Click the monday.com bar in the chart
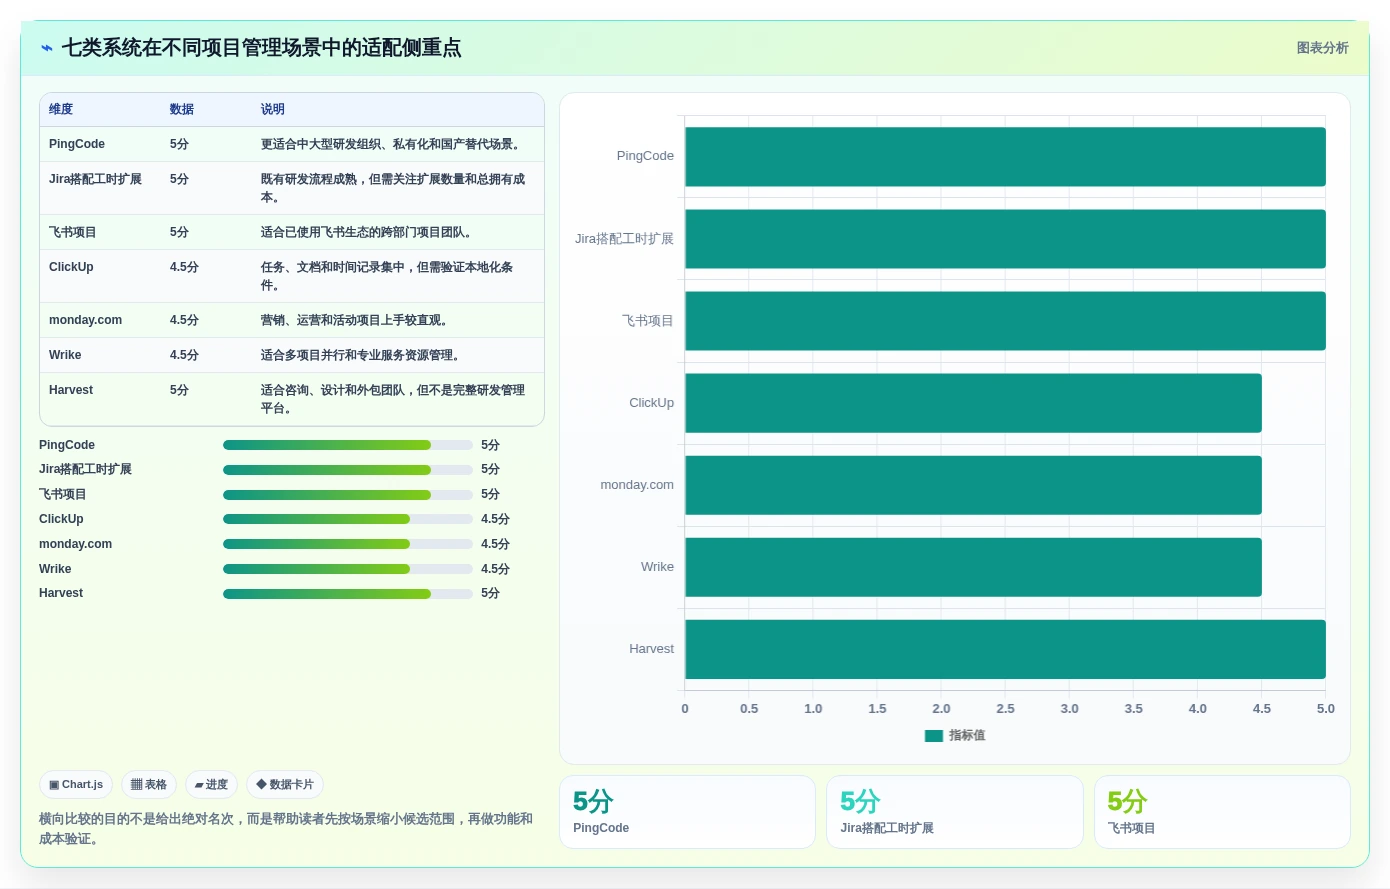 click(x=973, y=485)
